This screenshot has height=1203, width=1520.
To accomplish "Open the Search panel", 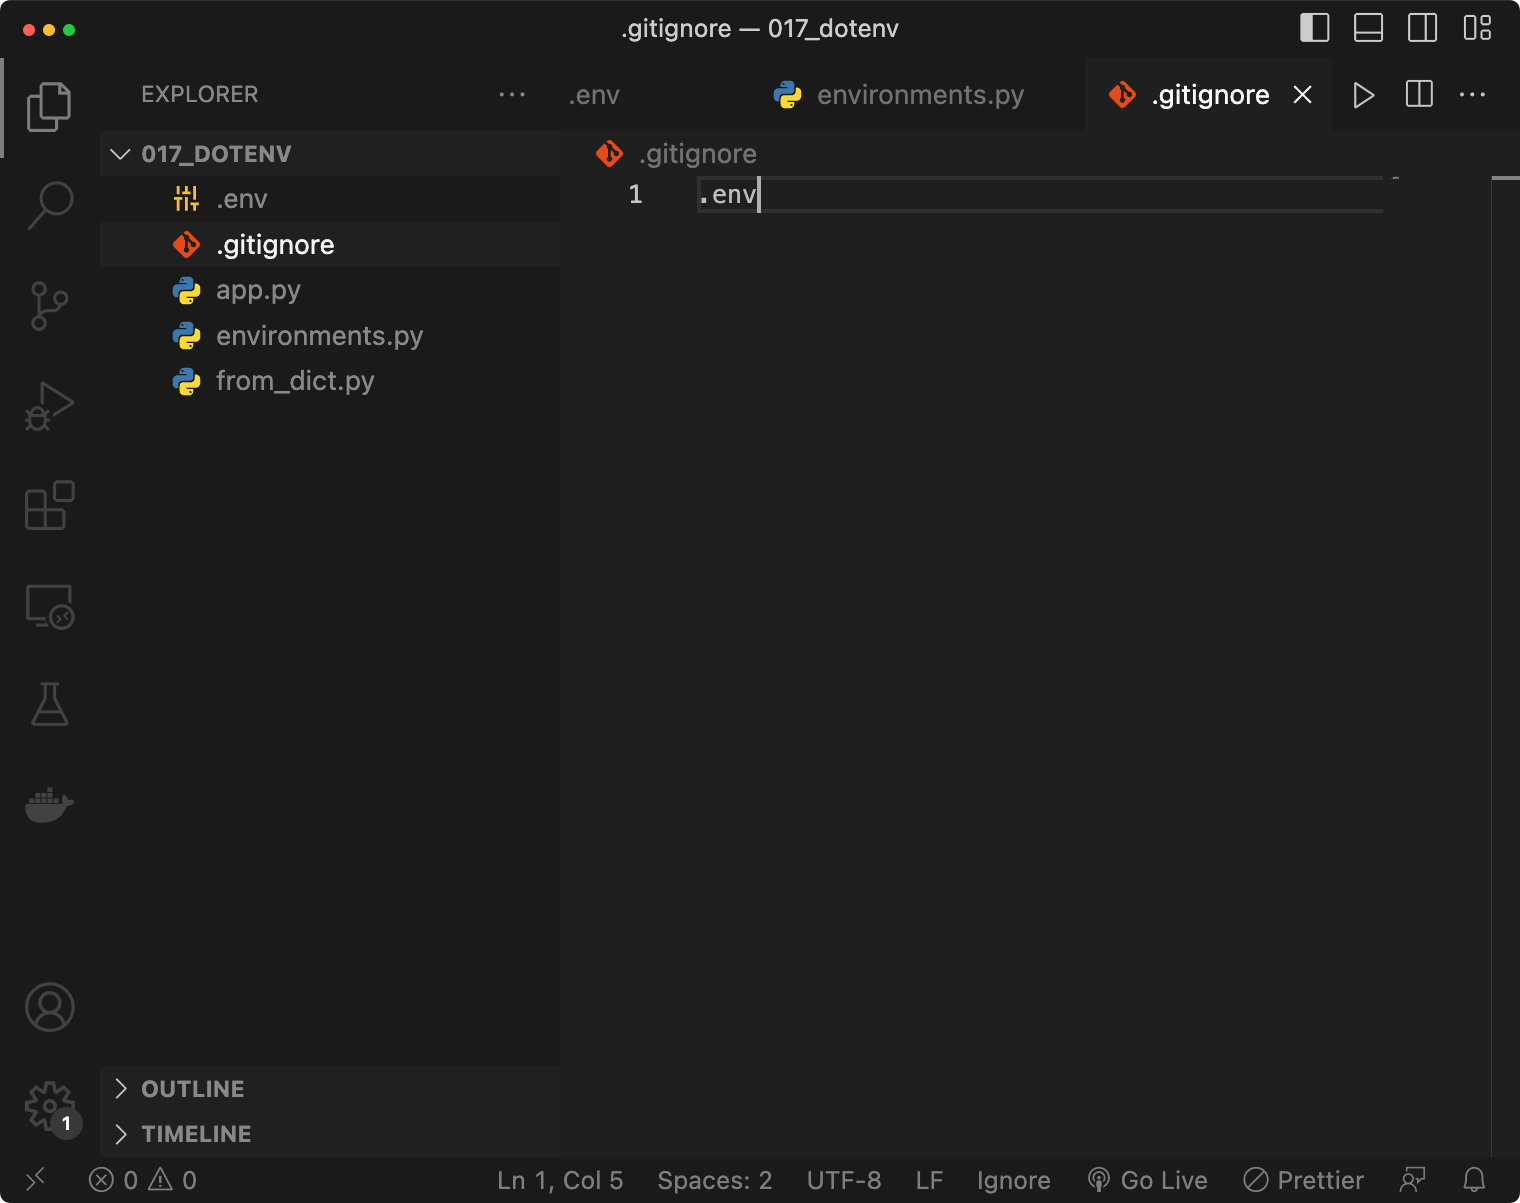I will tap(49, 205).
